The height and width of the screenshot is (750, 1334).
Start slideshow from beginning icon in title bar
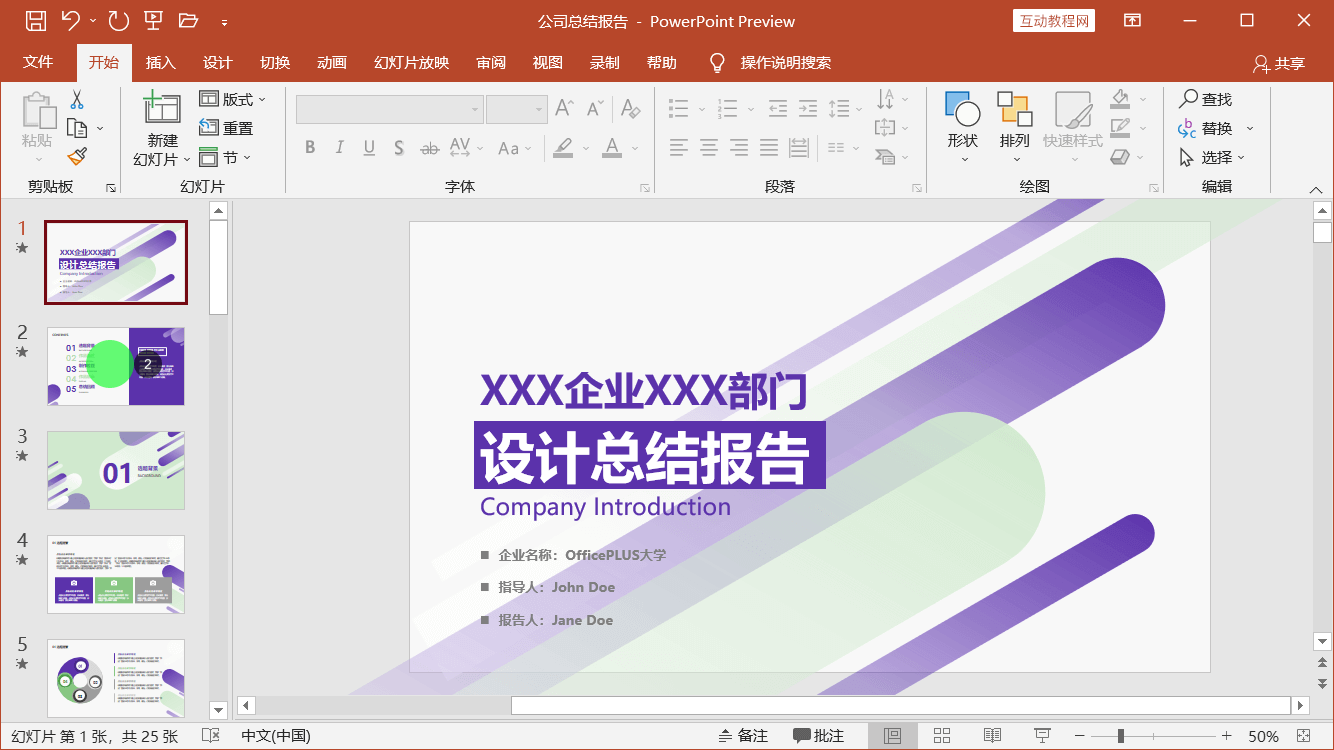(x=153, y=20)
